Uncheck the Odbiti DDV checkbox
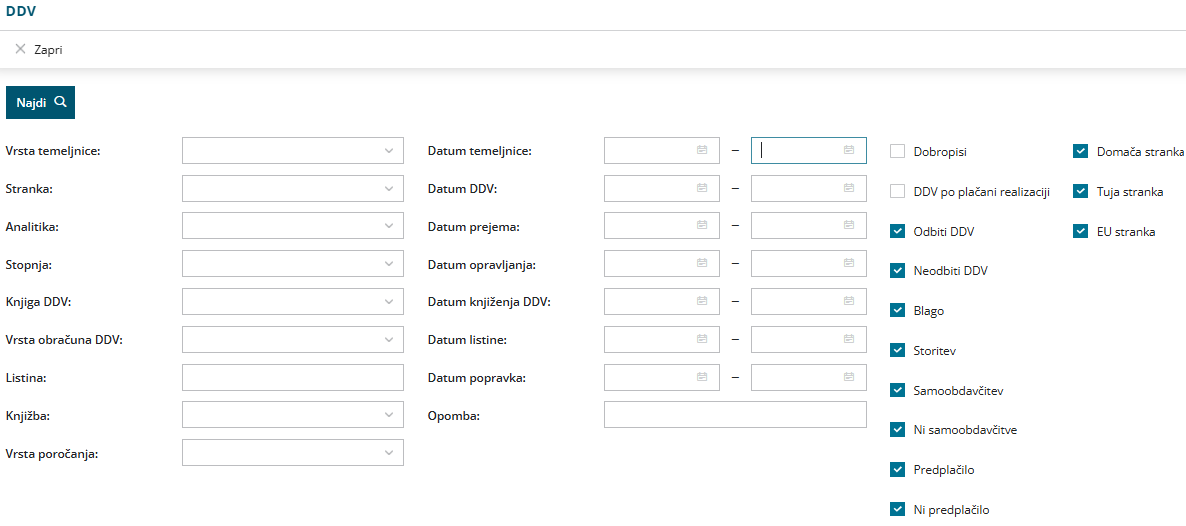 point(897,231)
